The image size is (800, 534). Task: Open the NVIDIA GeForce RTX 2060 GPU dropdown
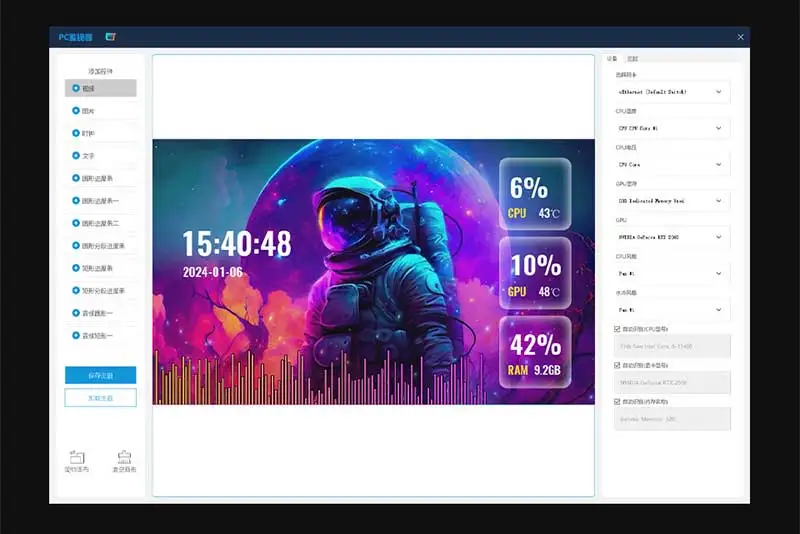pos(672,237)
